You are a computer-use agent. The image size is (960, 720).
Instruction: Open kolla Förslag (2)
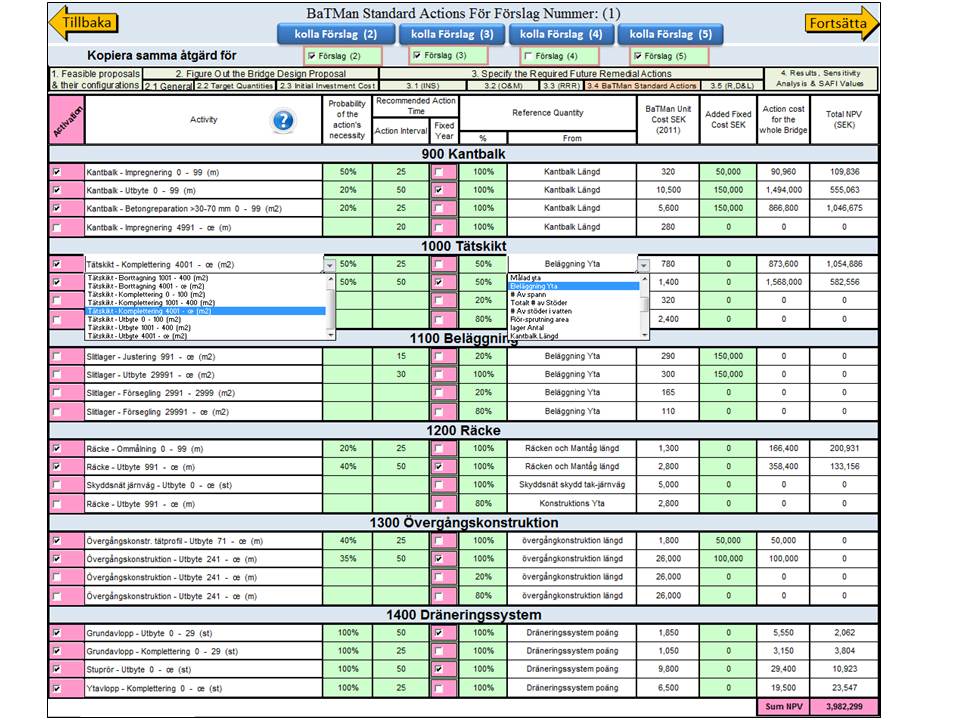336,34
